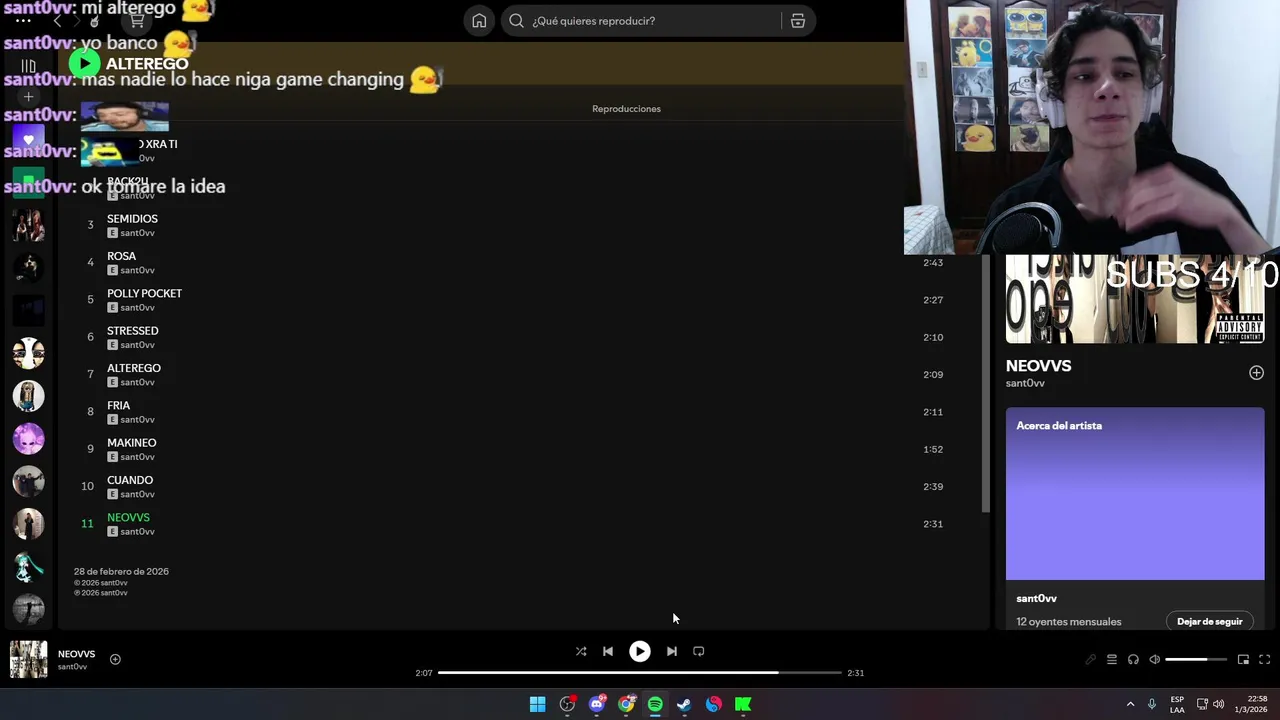Screen dimensions: 1280x720
Task: Open Chrome from the taskbar
Action: [x=626, y=704]
